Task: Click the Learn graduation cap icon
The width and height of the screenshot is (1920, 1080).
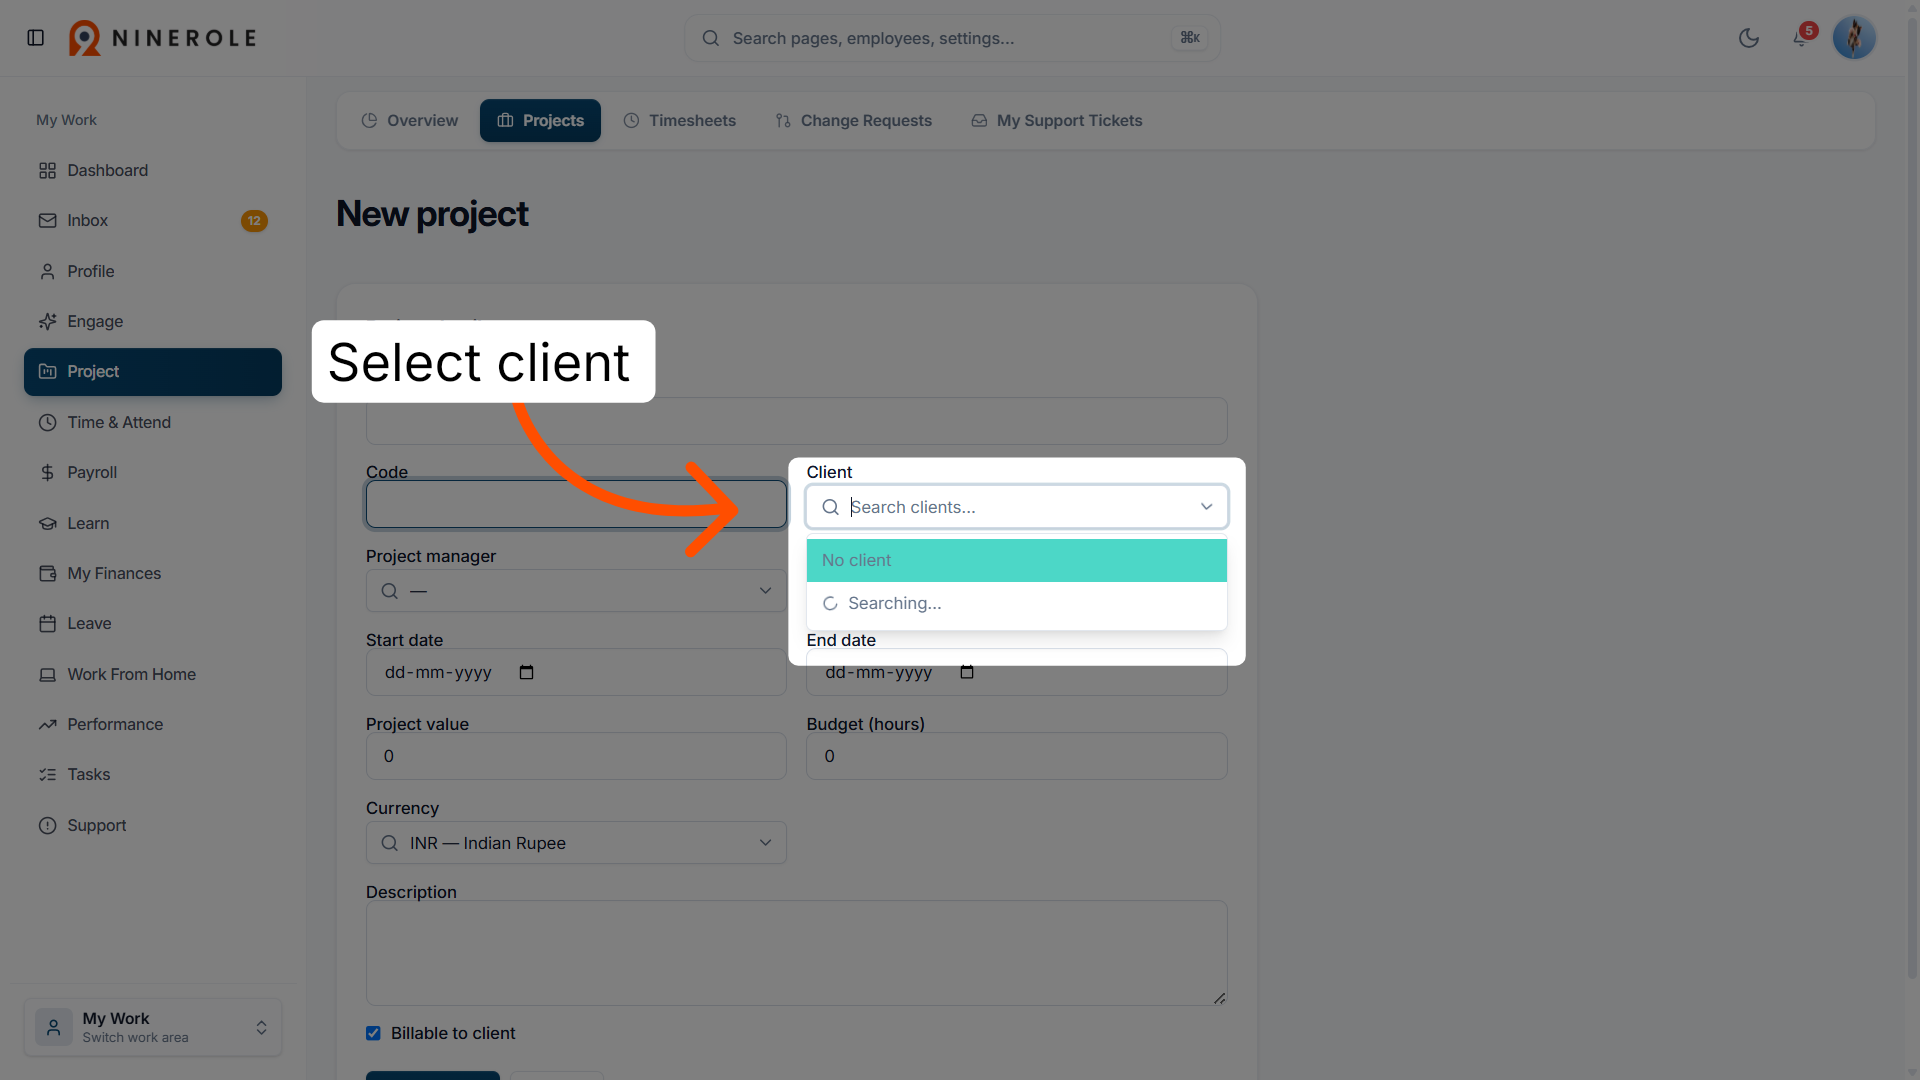Action: pyautogui.click(x=47, y=523)
